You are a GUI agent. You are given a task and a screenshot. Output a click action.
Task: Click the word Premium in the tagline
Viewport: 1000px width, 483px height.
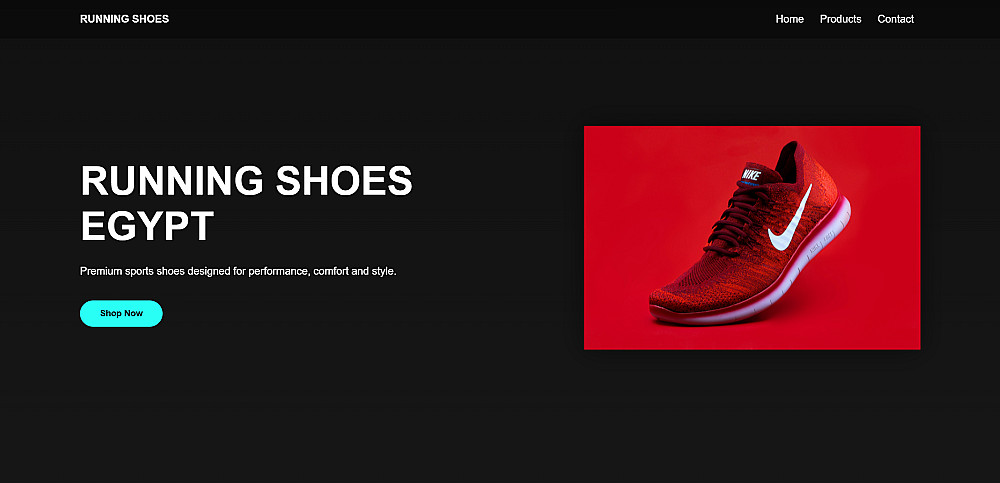point(101,271)
